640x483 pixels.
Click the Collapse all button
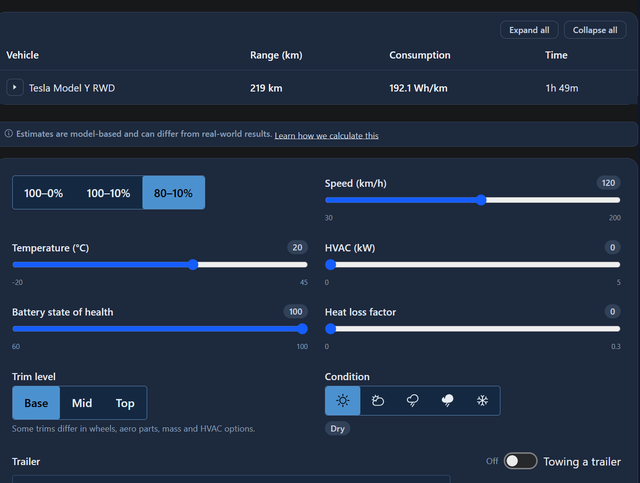595,30
